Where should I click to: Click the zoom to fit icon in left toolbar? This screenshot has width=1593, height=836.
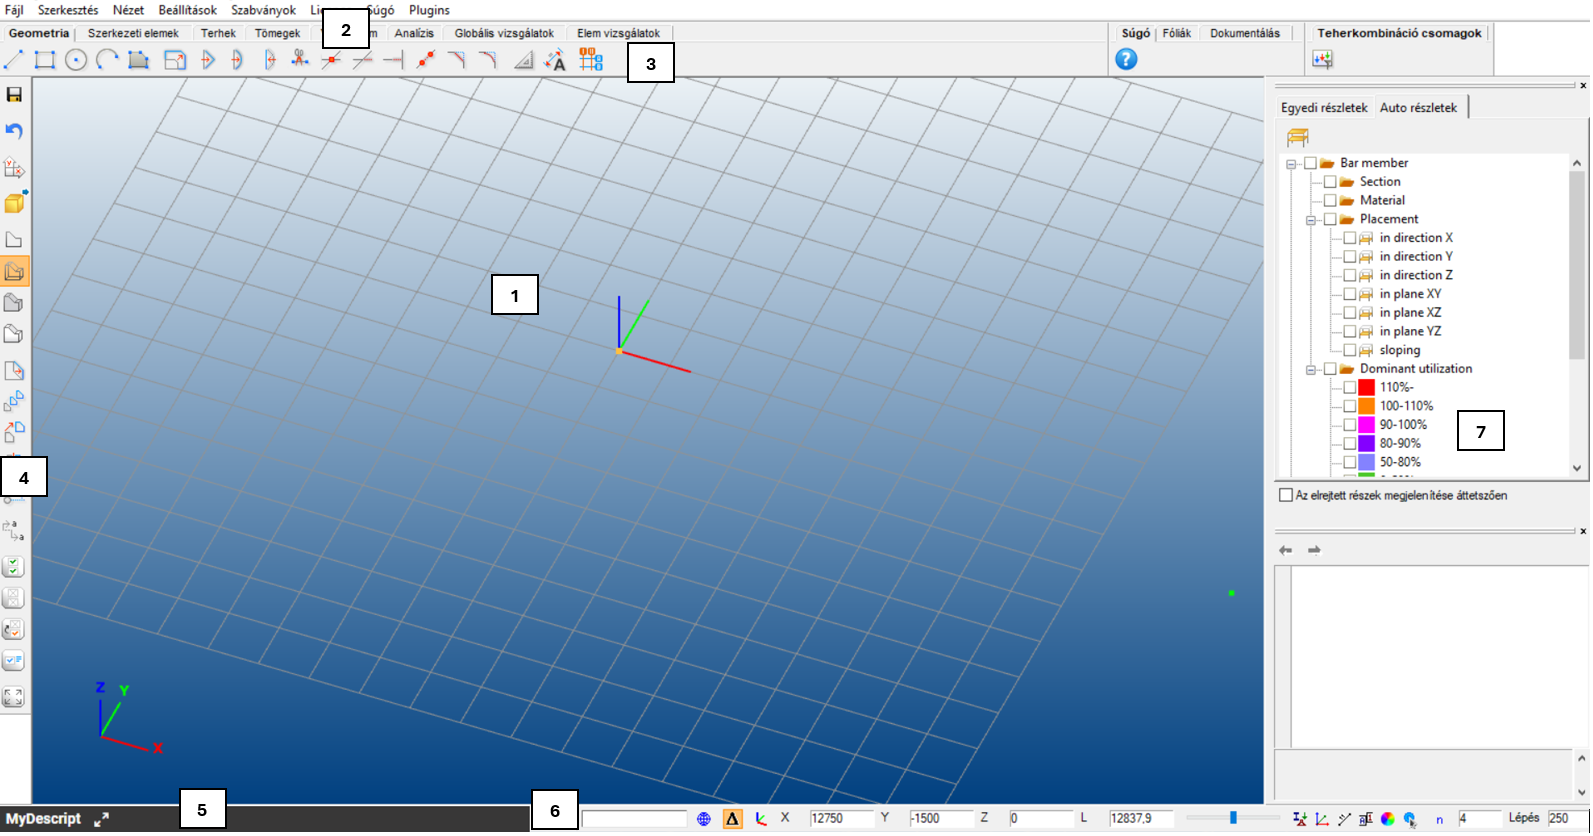pyautogui.click(x=13, y=697)
